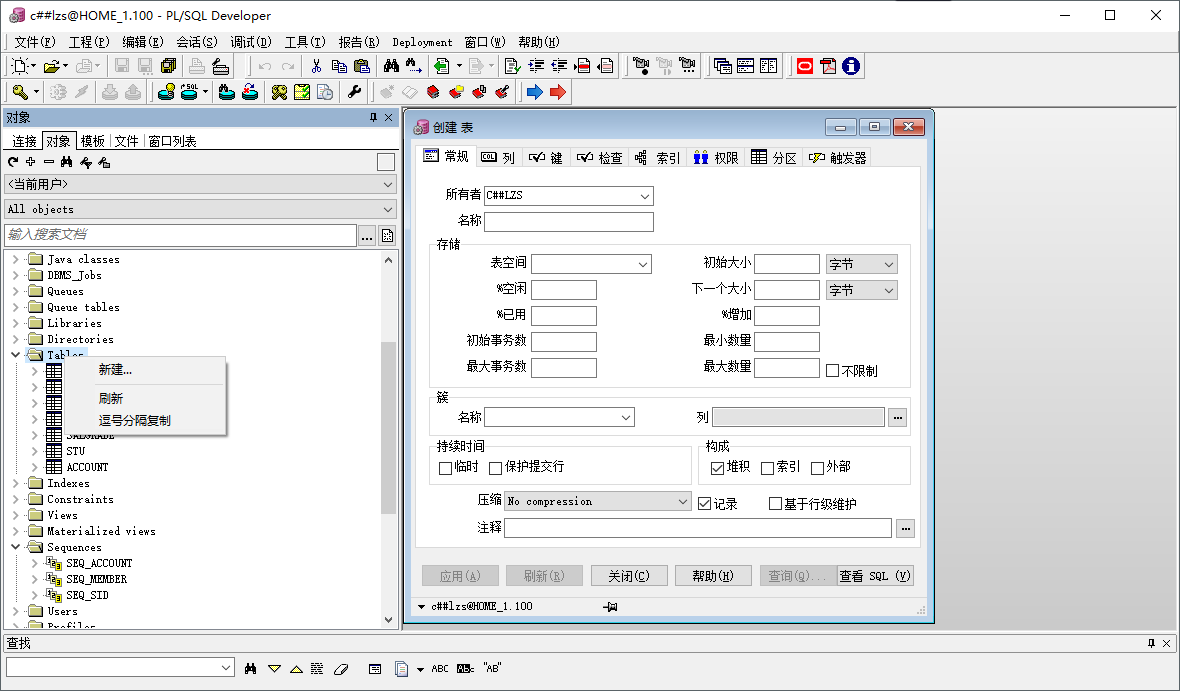Click the Copy toolbar icon

[339, 66]
